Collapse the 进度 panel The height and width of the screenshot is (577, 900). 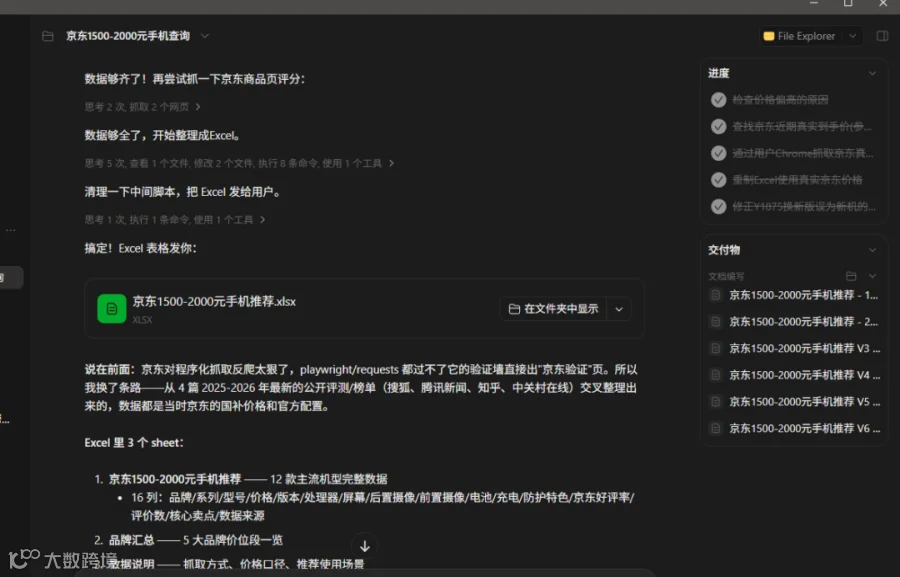pyautogui.click(x=872, y=73)
